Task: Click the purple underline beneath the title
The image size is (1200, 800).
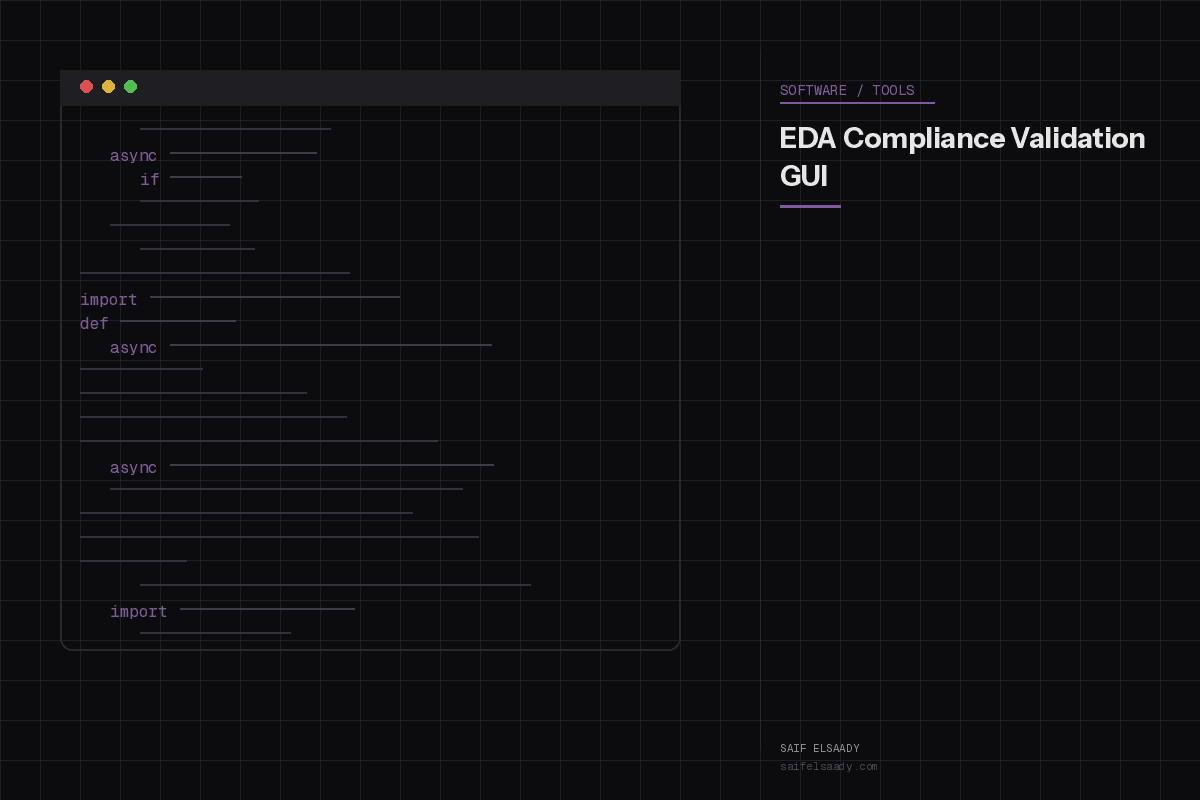Action: 810,205
